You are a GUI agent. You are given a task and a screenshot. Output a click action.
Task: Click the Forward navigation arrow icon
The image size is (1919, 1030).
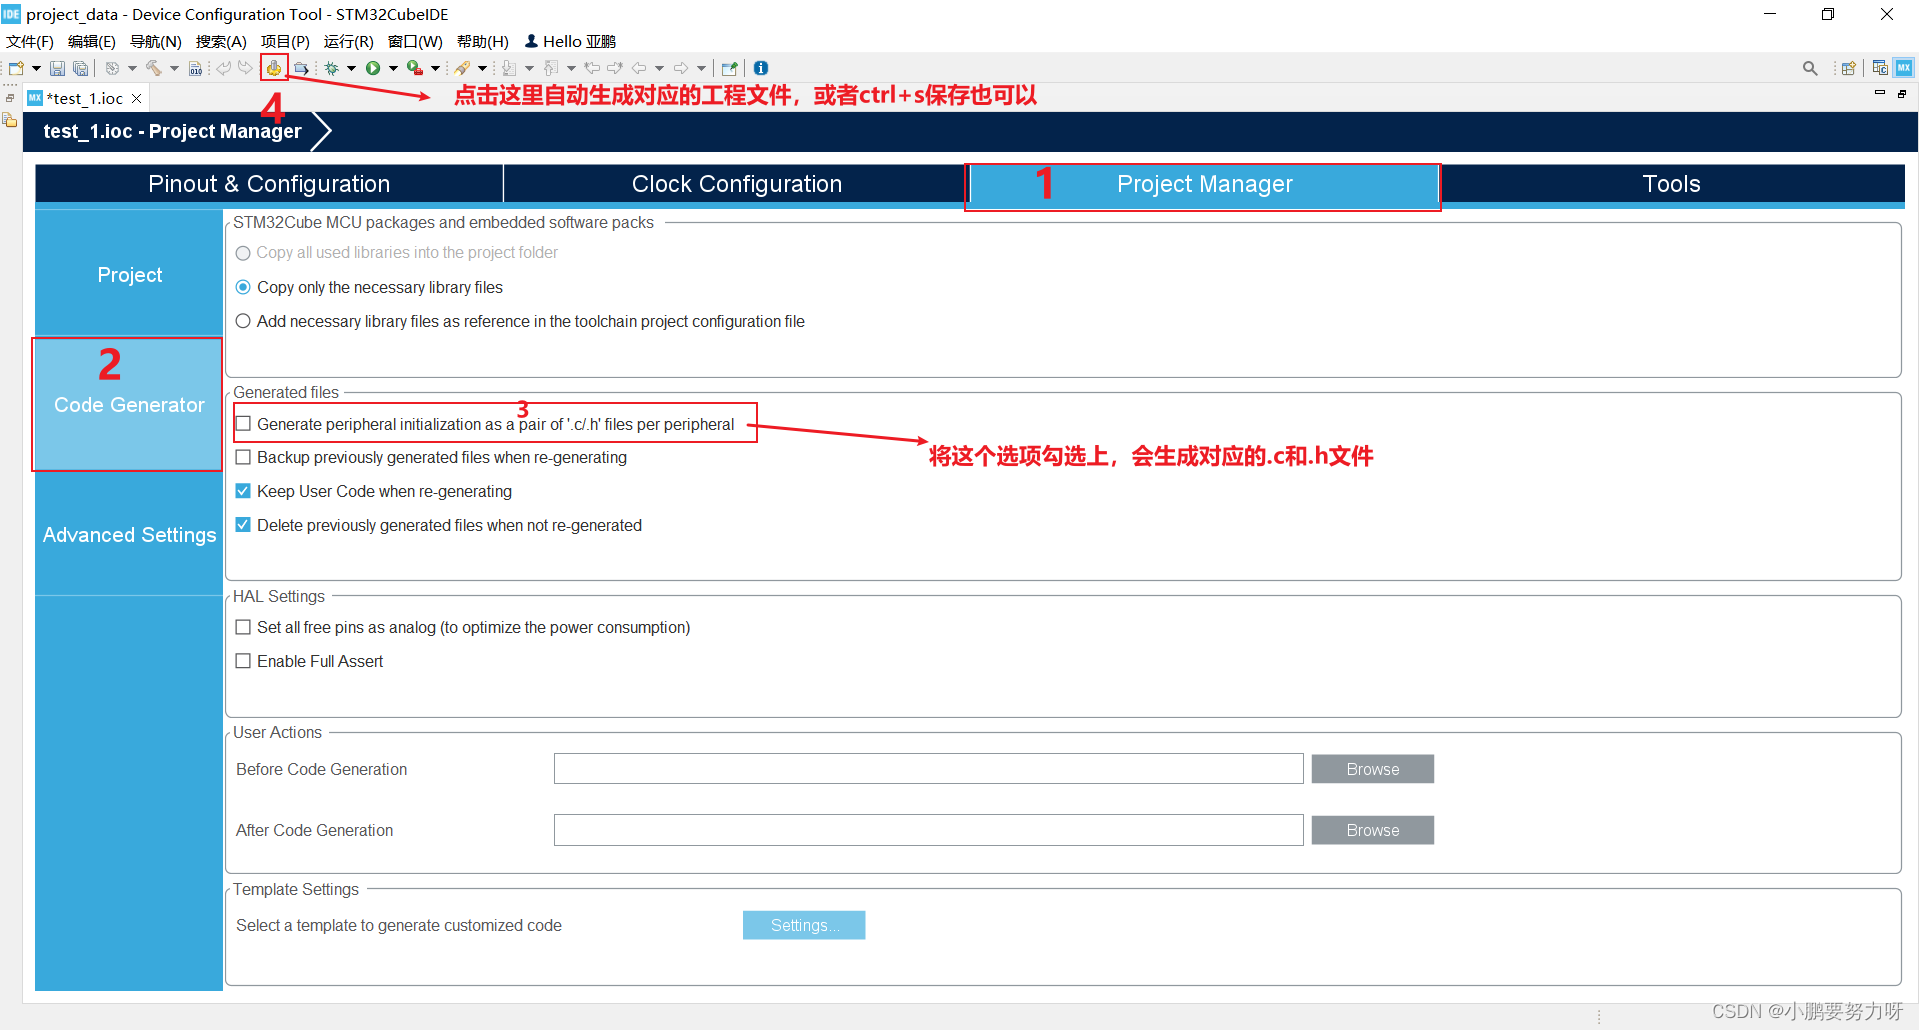[x=681, y=68]
